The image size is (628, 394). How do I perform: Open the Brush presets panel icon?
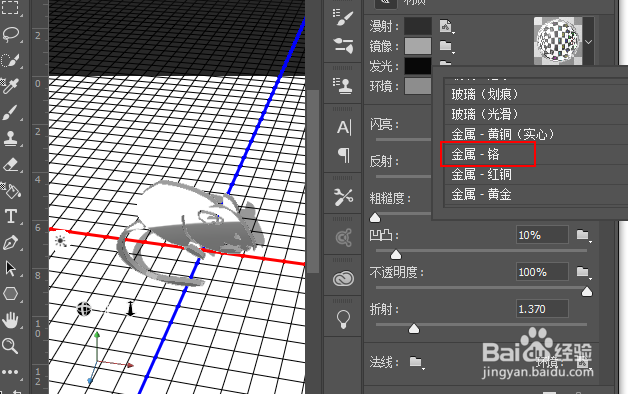343,46
